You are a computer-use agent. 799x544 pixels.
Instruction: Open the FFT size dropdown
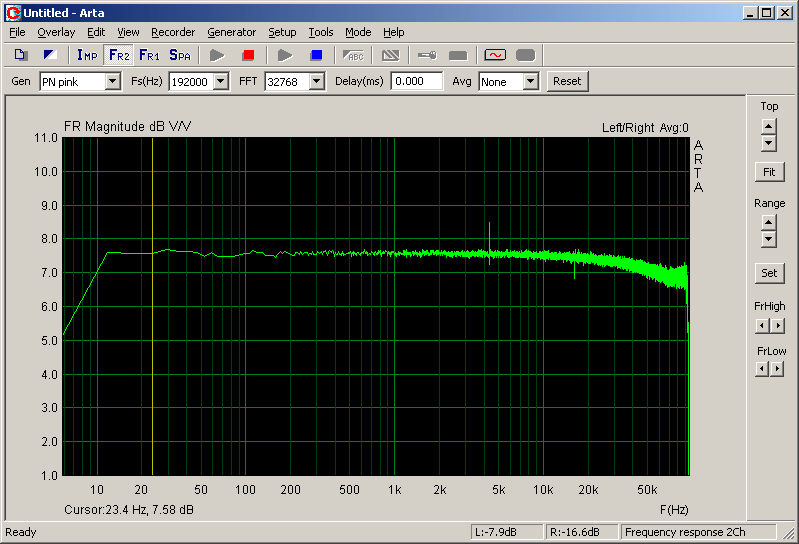coord(317,82)
